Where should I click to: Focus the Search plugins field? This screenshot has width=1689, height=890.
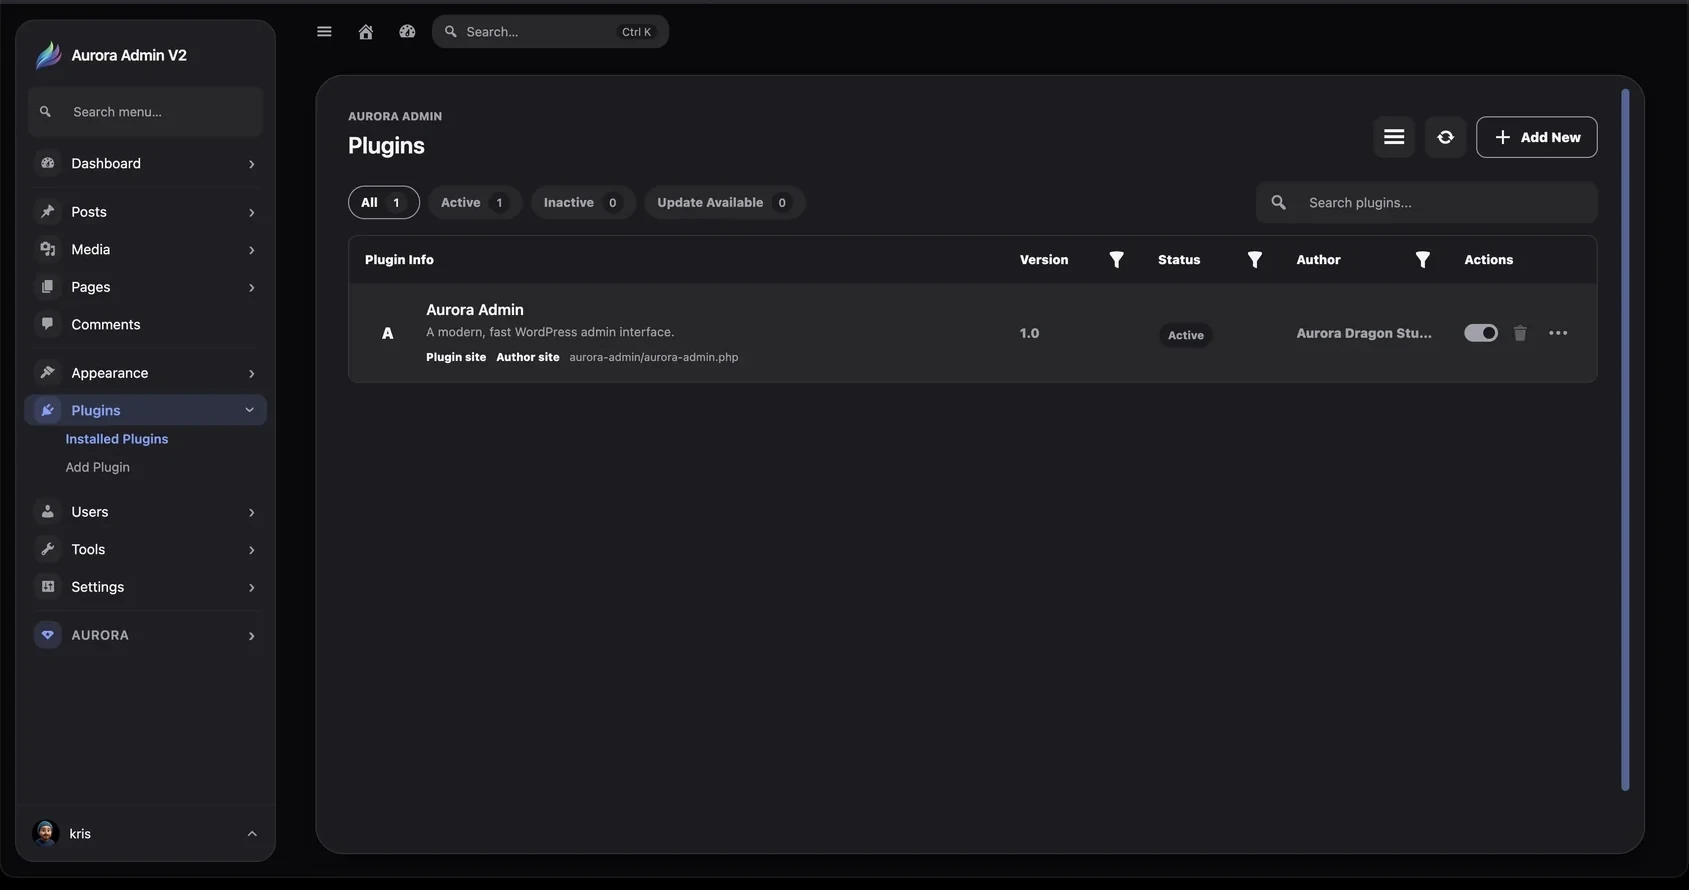1427,202
